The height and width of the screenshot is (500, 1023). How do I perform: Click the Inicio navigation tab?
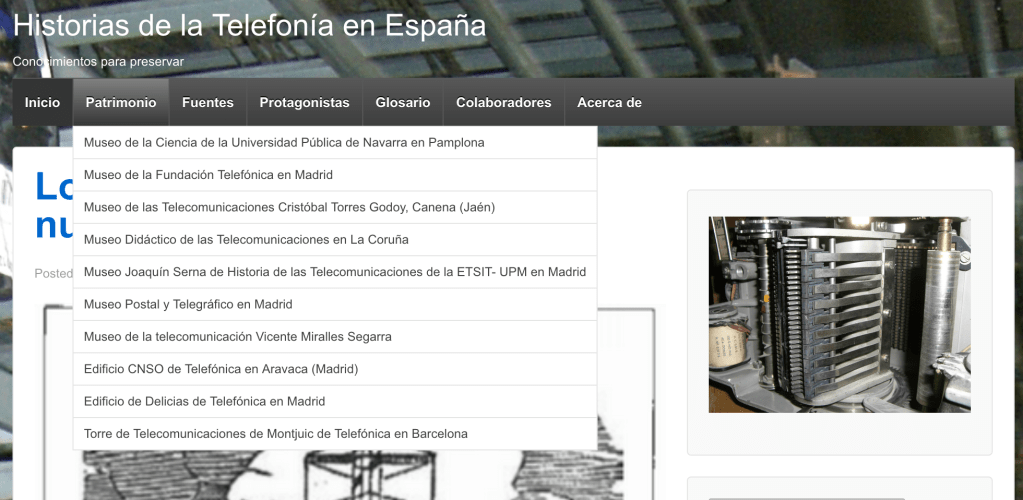(42, 102)
